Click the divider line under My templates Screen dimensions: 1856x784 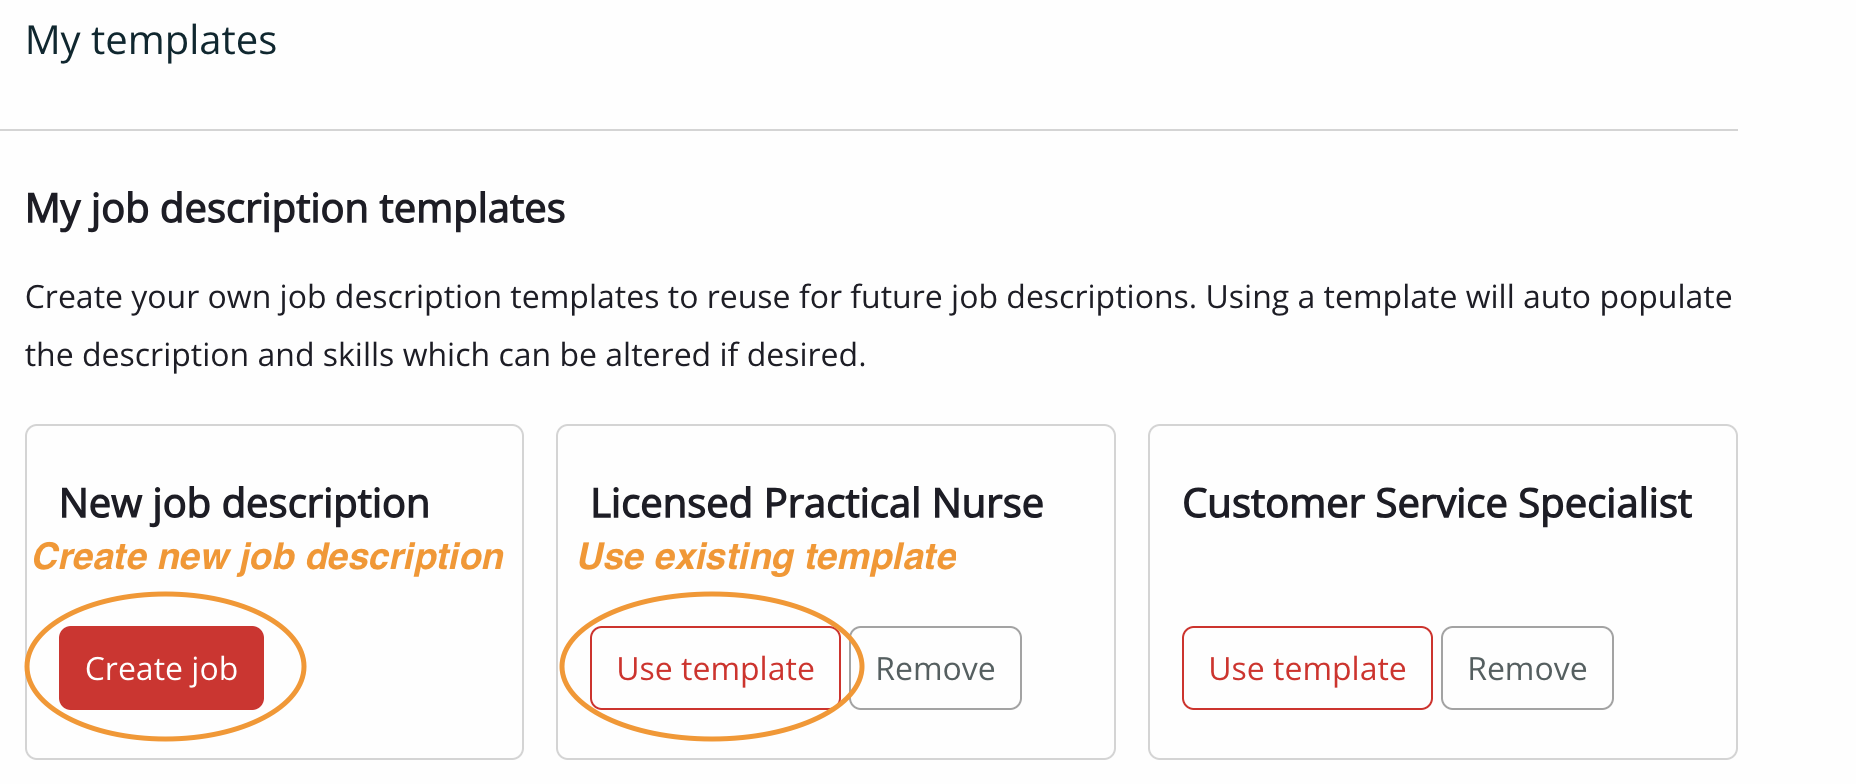pos(868,130)
